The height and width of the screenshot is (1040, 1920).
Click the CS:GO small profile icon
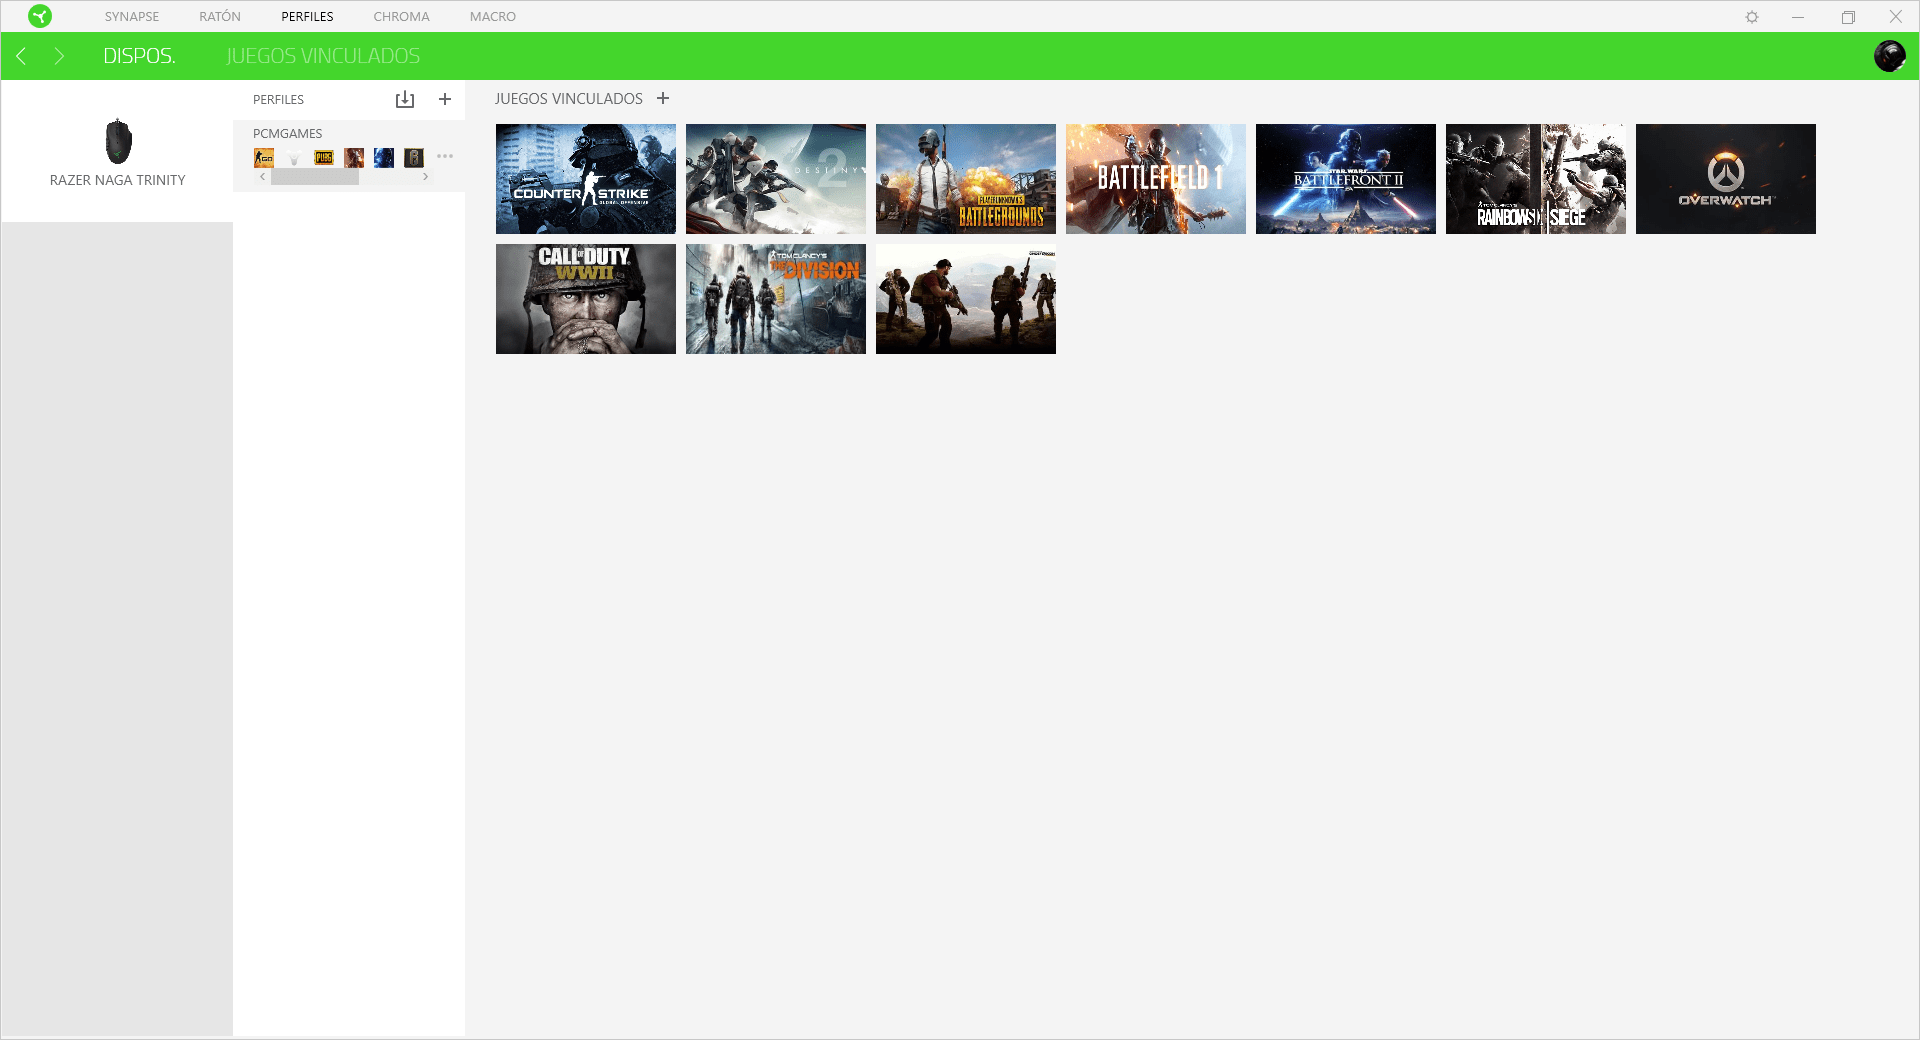pyautogui.click(x=264, y=157)
